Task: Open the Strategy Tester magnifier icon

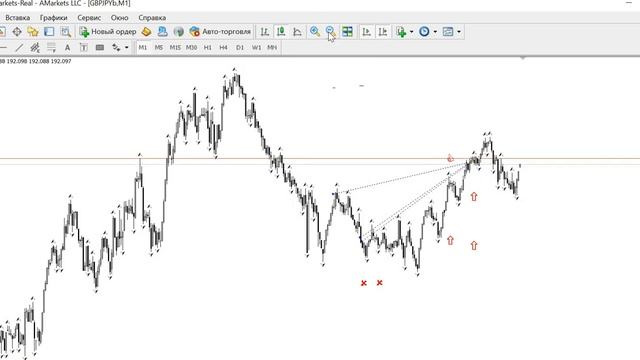Action: point(65,31)
